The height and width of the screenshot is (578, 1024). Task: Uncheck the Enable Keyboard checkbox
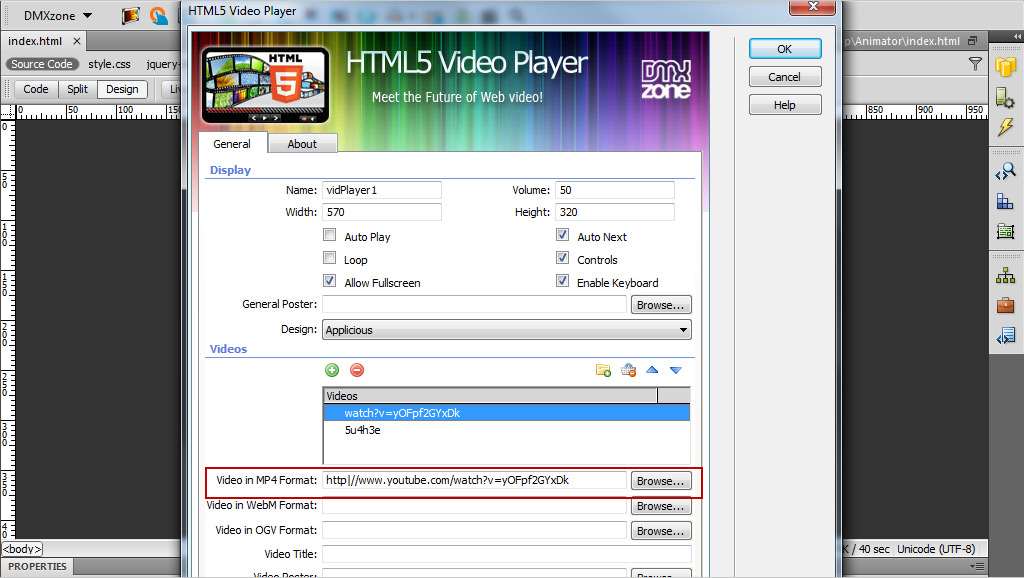(562, 281)
